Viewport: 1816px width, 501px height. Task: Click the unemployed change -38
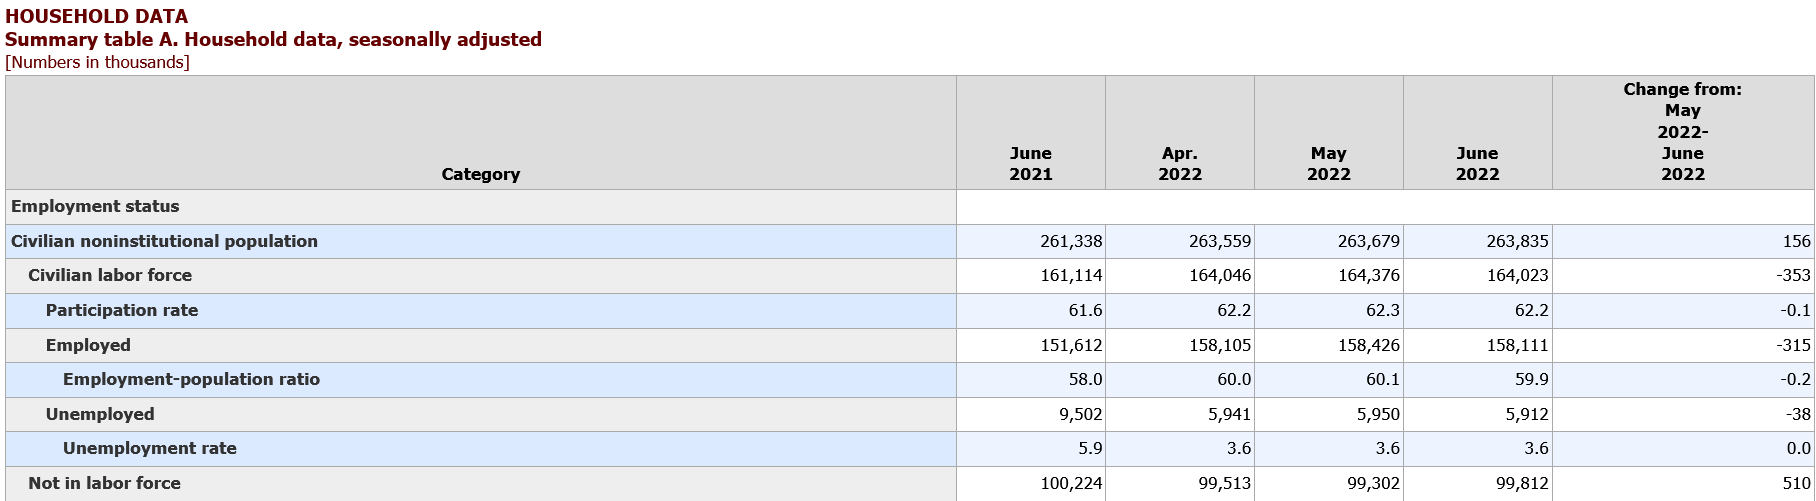tap(1797, 414)
